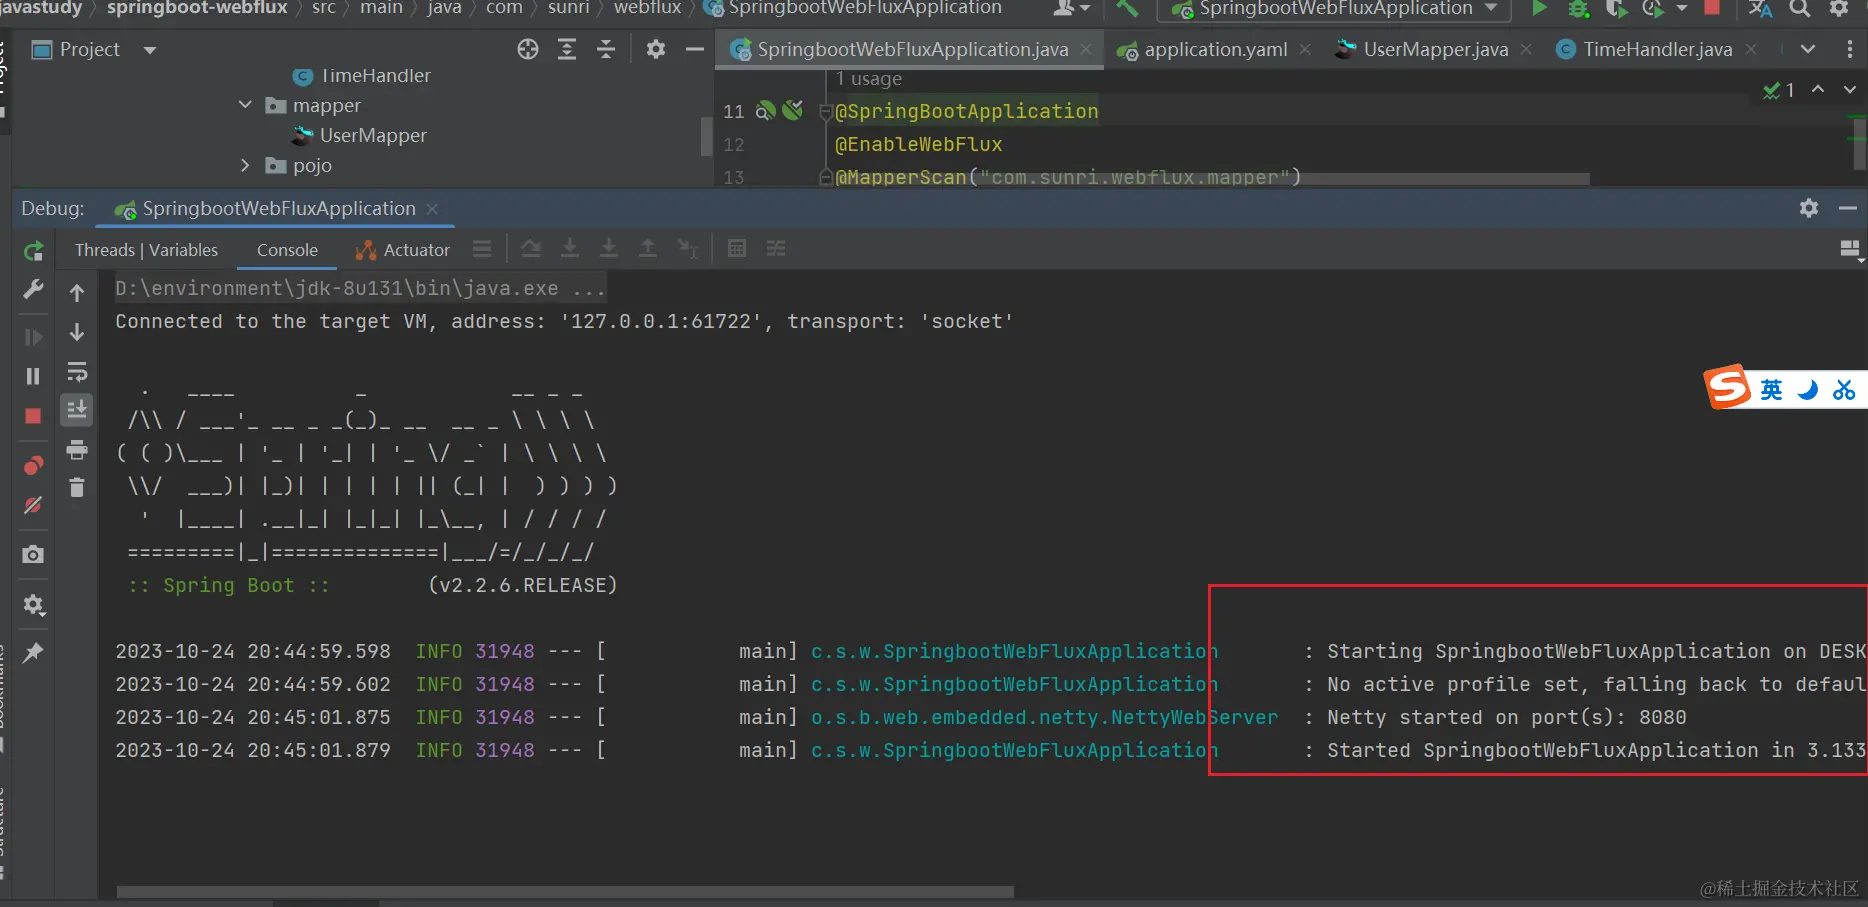
Task: Toggle scroll to end of console
Action: 77,409
